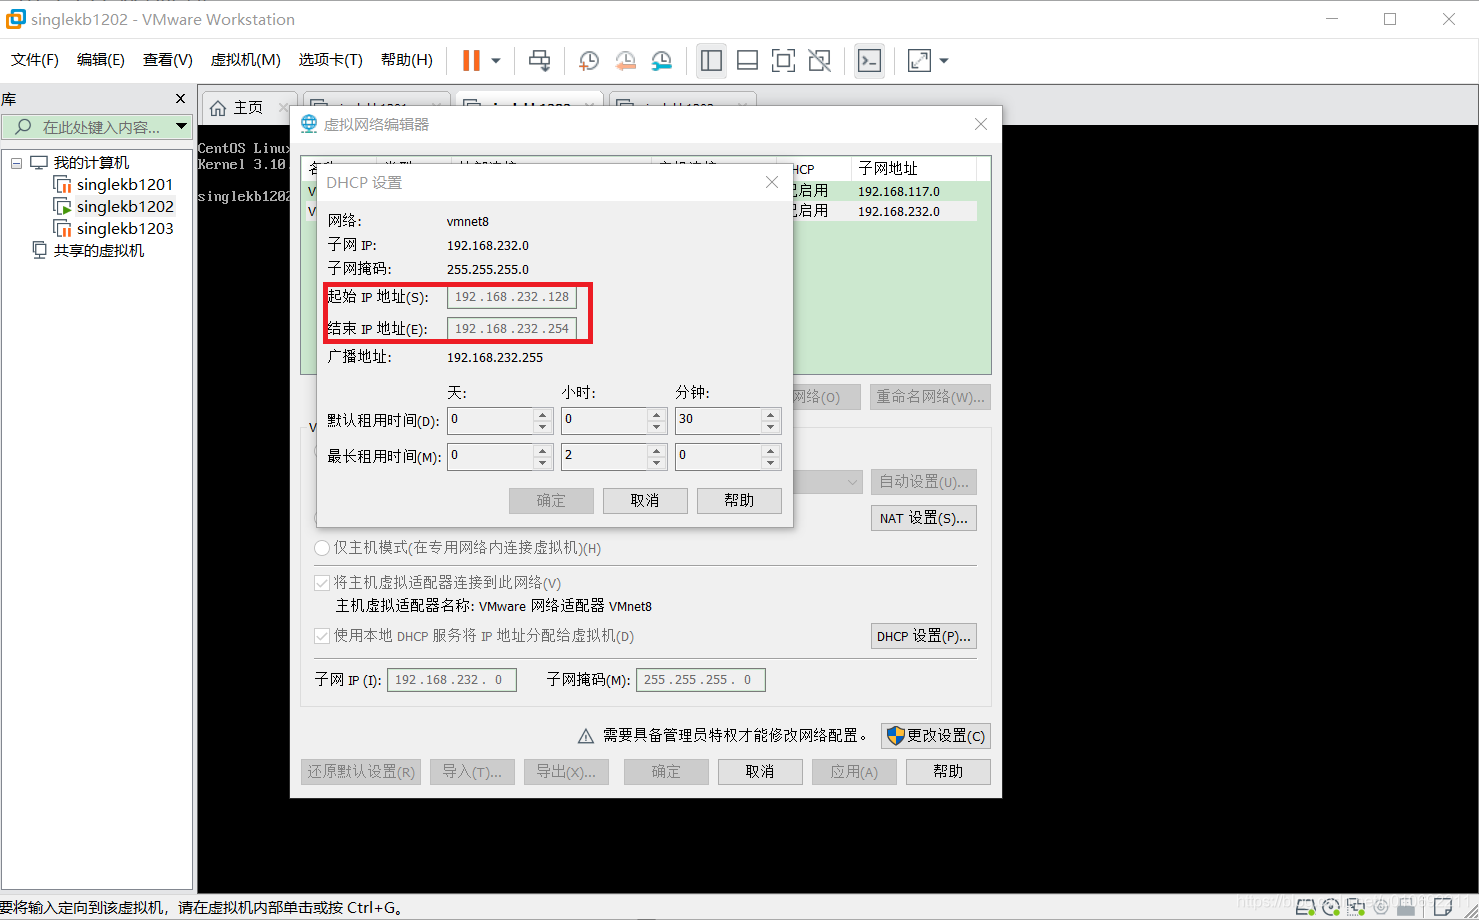
Task: Click 更改设置(C) shield button
Action: point(936,736)
